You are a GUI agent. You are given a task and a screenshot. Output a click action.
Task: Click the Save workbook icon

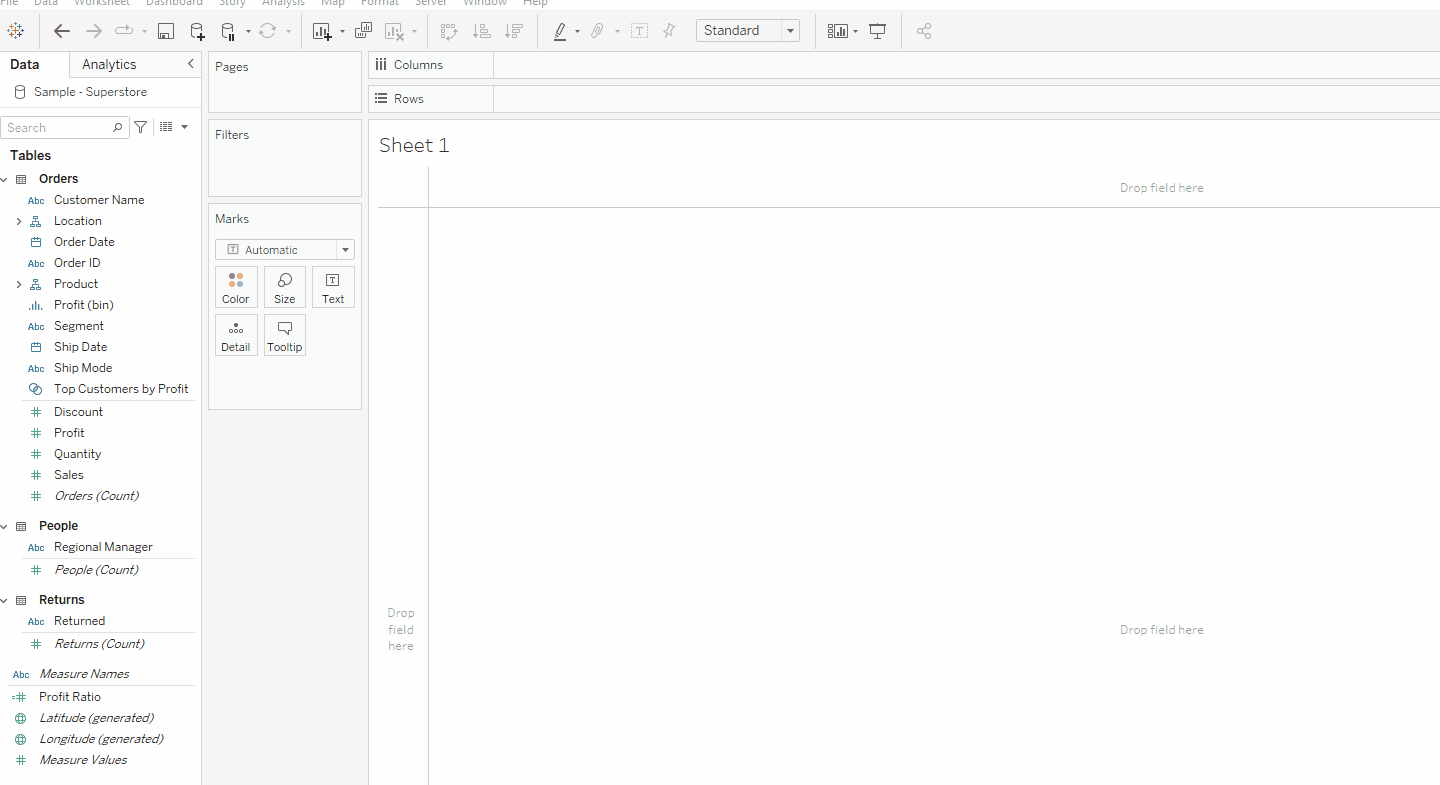(x=166, y=31)
